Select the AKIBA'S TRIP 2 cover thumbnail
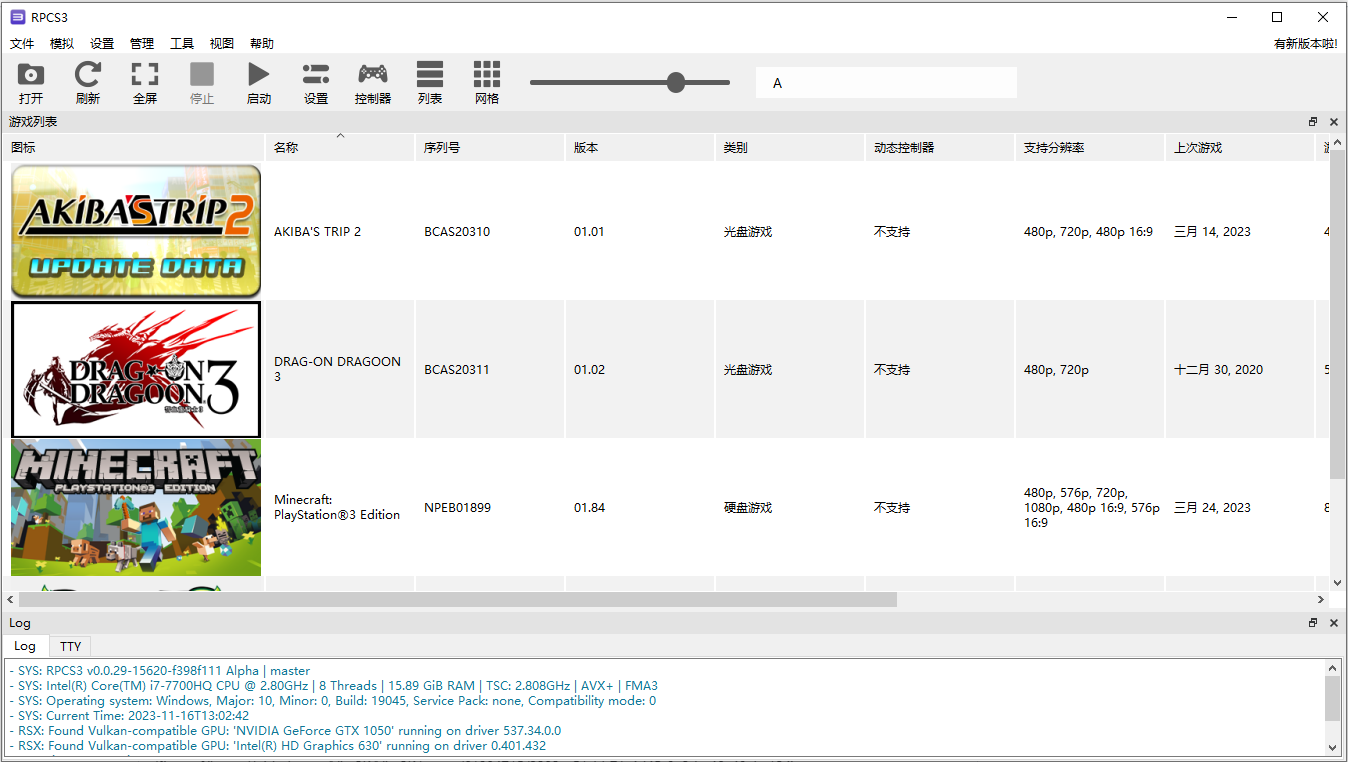This screenshot has height=762, width=1348. coord(136,231)
